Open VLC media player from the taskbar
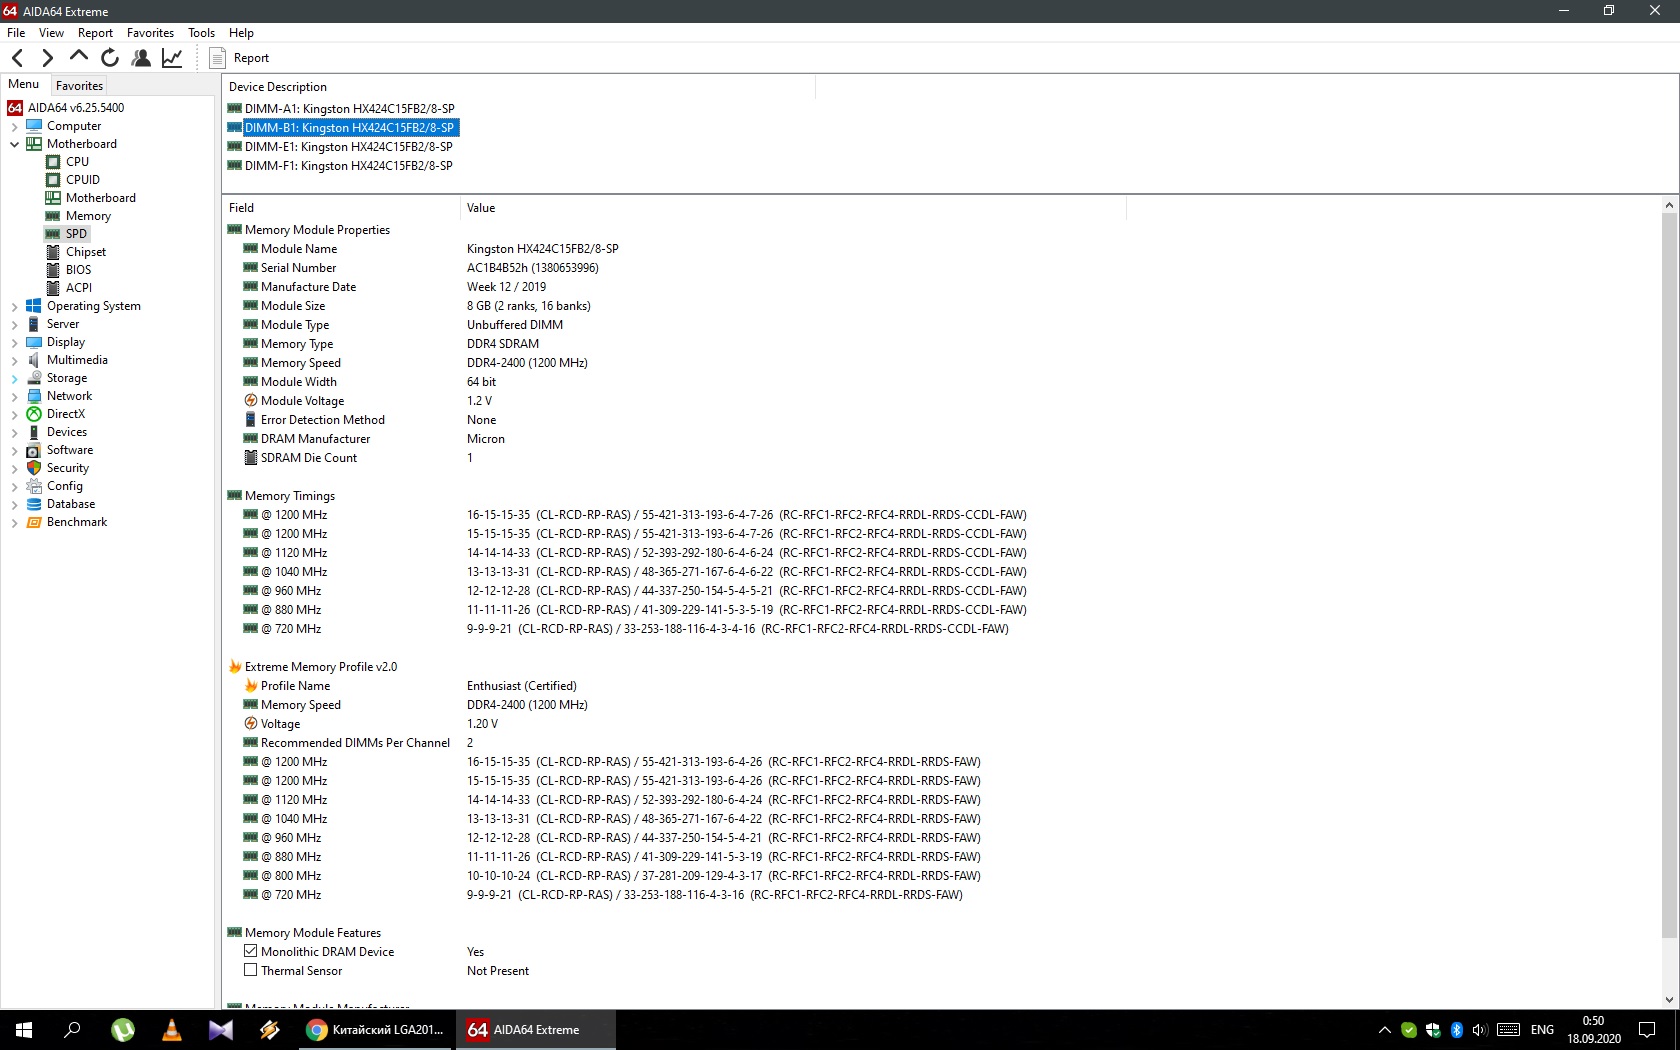Image resolution: width=1680 pixels, height=1050 pixels. [x=172, y=1030]
